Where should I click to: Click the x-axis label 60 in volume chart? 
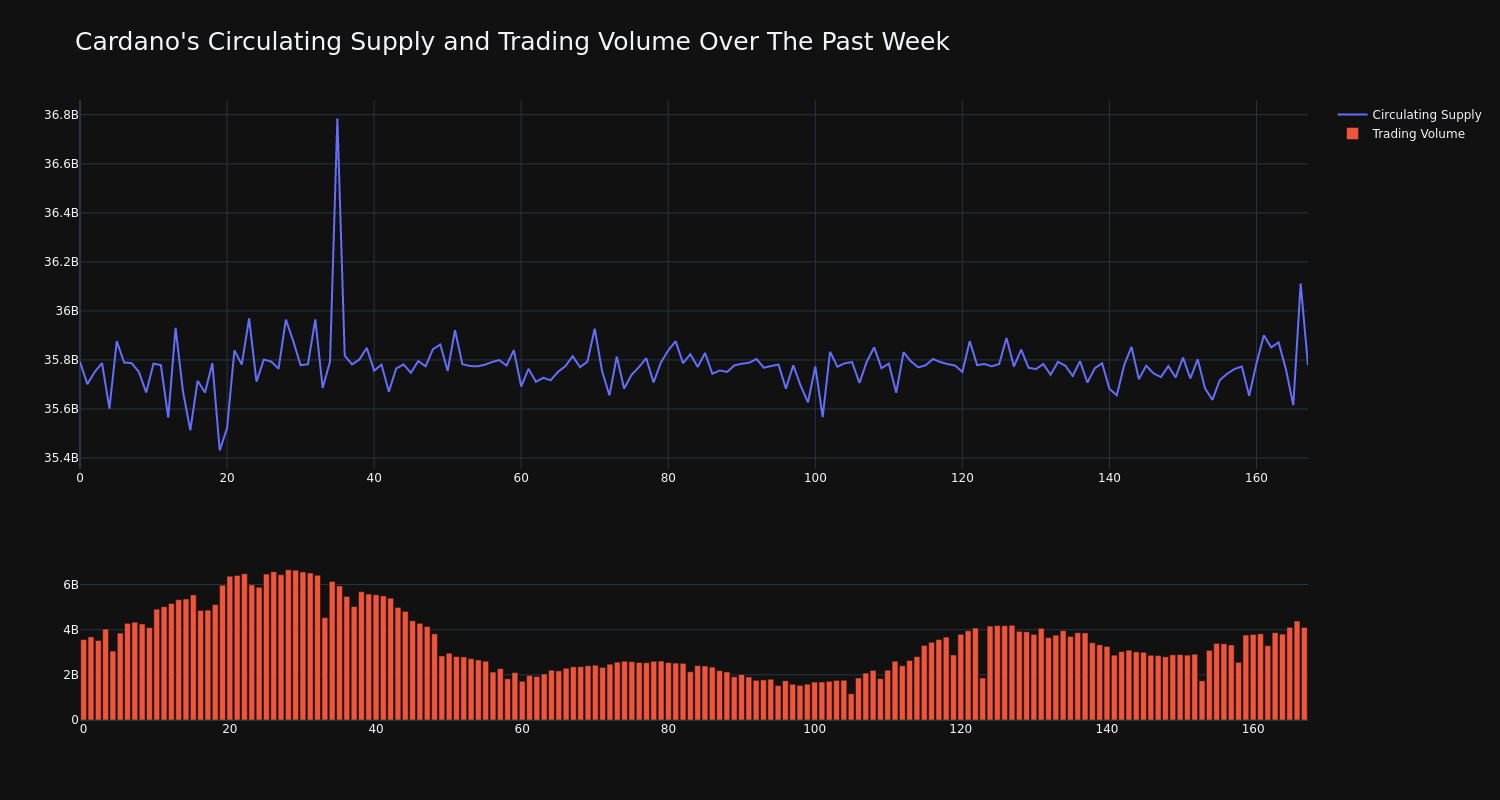point(522,729)
